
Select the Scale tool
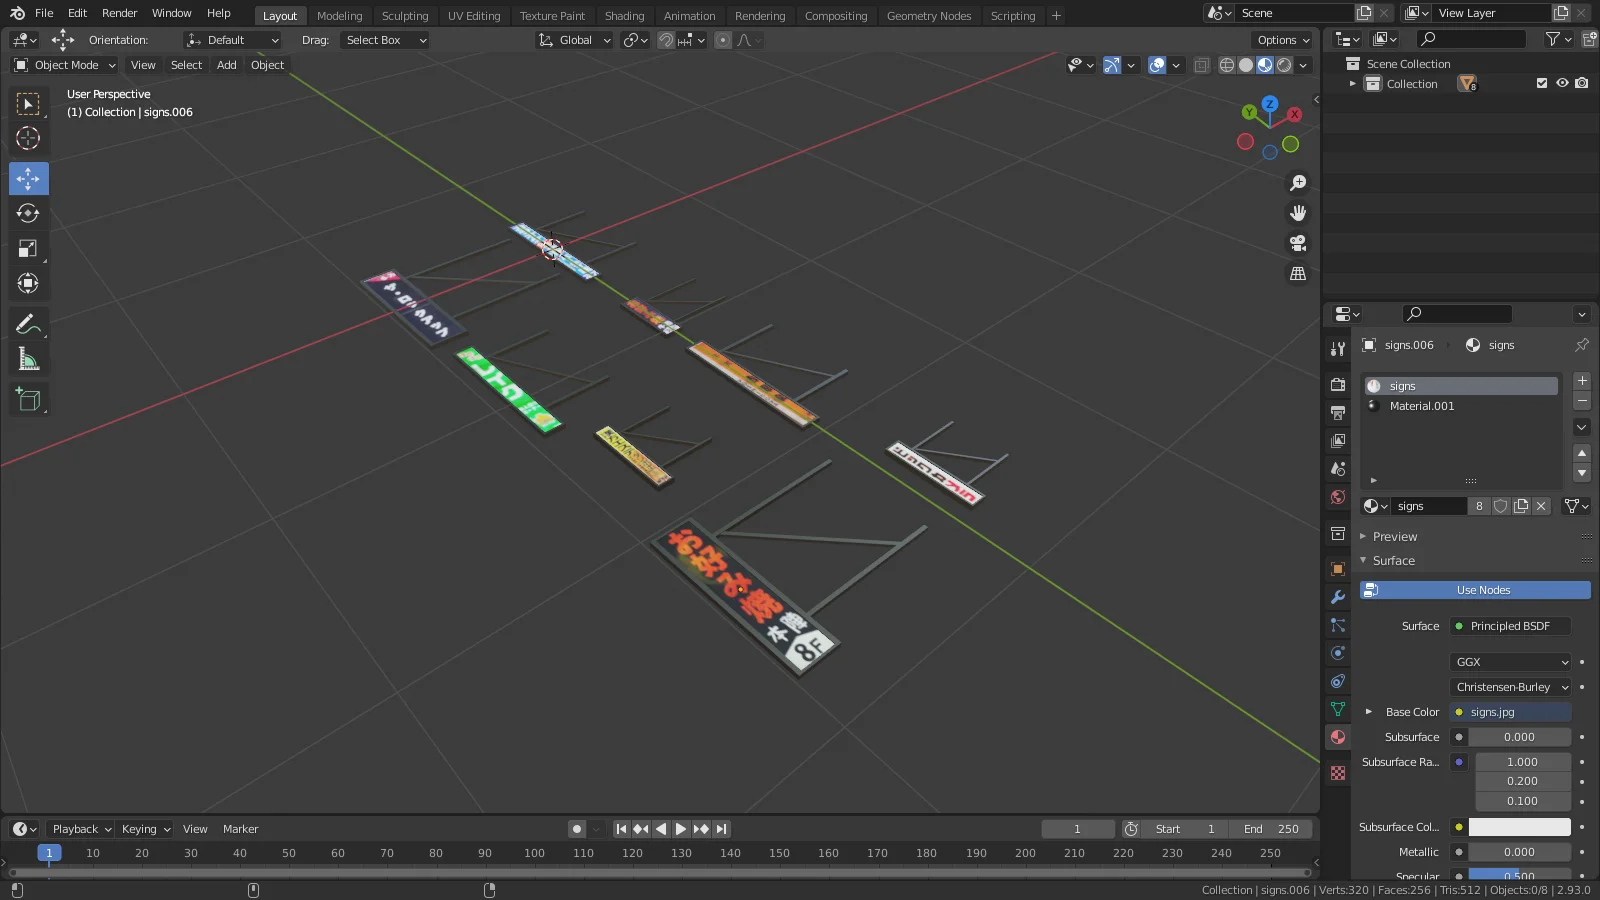(x=28, y=248)
